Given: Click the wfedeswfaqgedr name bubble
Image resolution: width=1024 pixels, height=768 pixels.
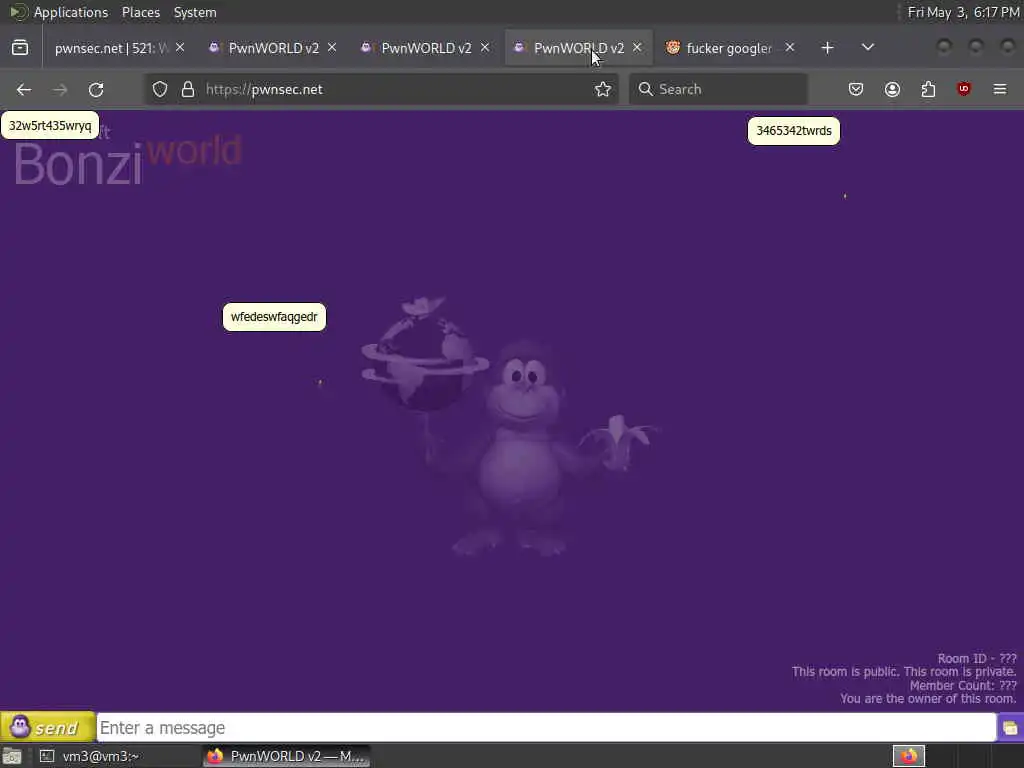Looking at the screenshot, I should pos(274,317).
